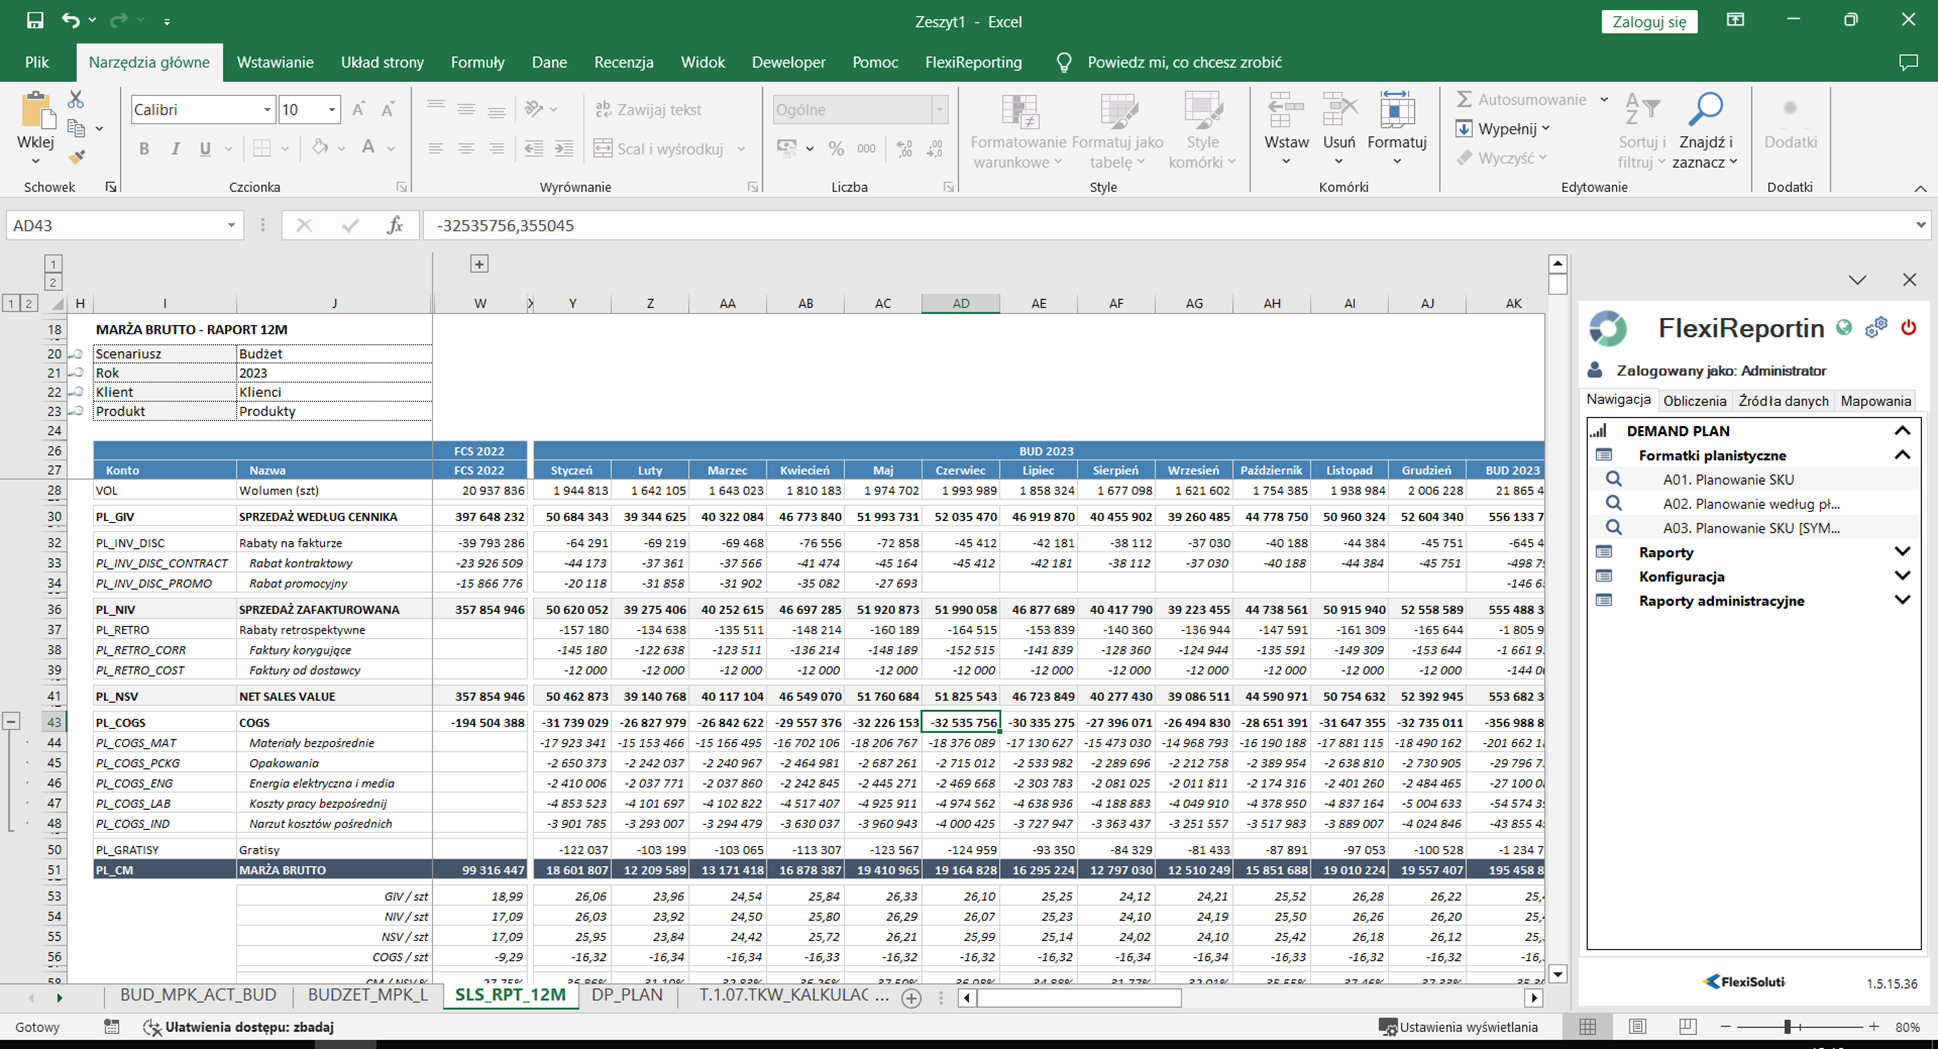
Task: Expand hidden columns with plus button
Action: tap(479, 264)
